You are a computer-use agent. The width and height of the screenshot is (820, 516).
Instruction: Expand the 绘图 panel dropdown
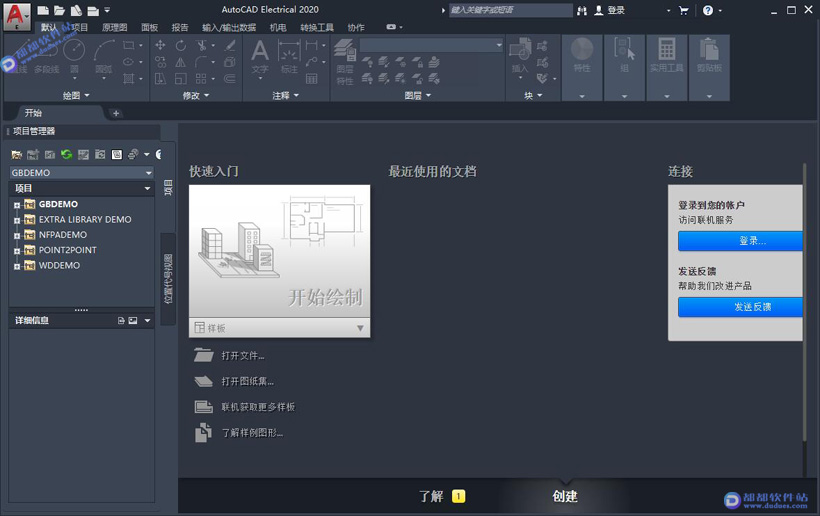point(76,95)
